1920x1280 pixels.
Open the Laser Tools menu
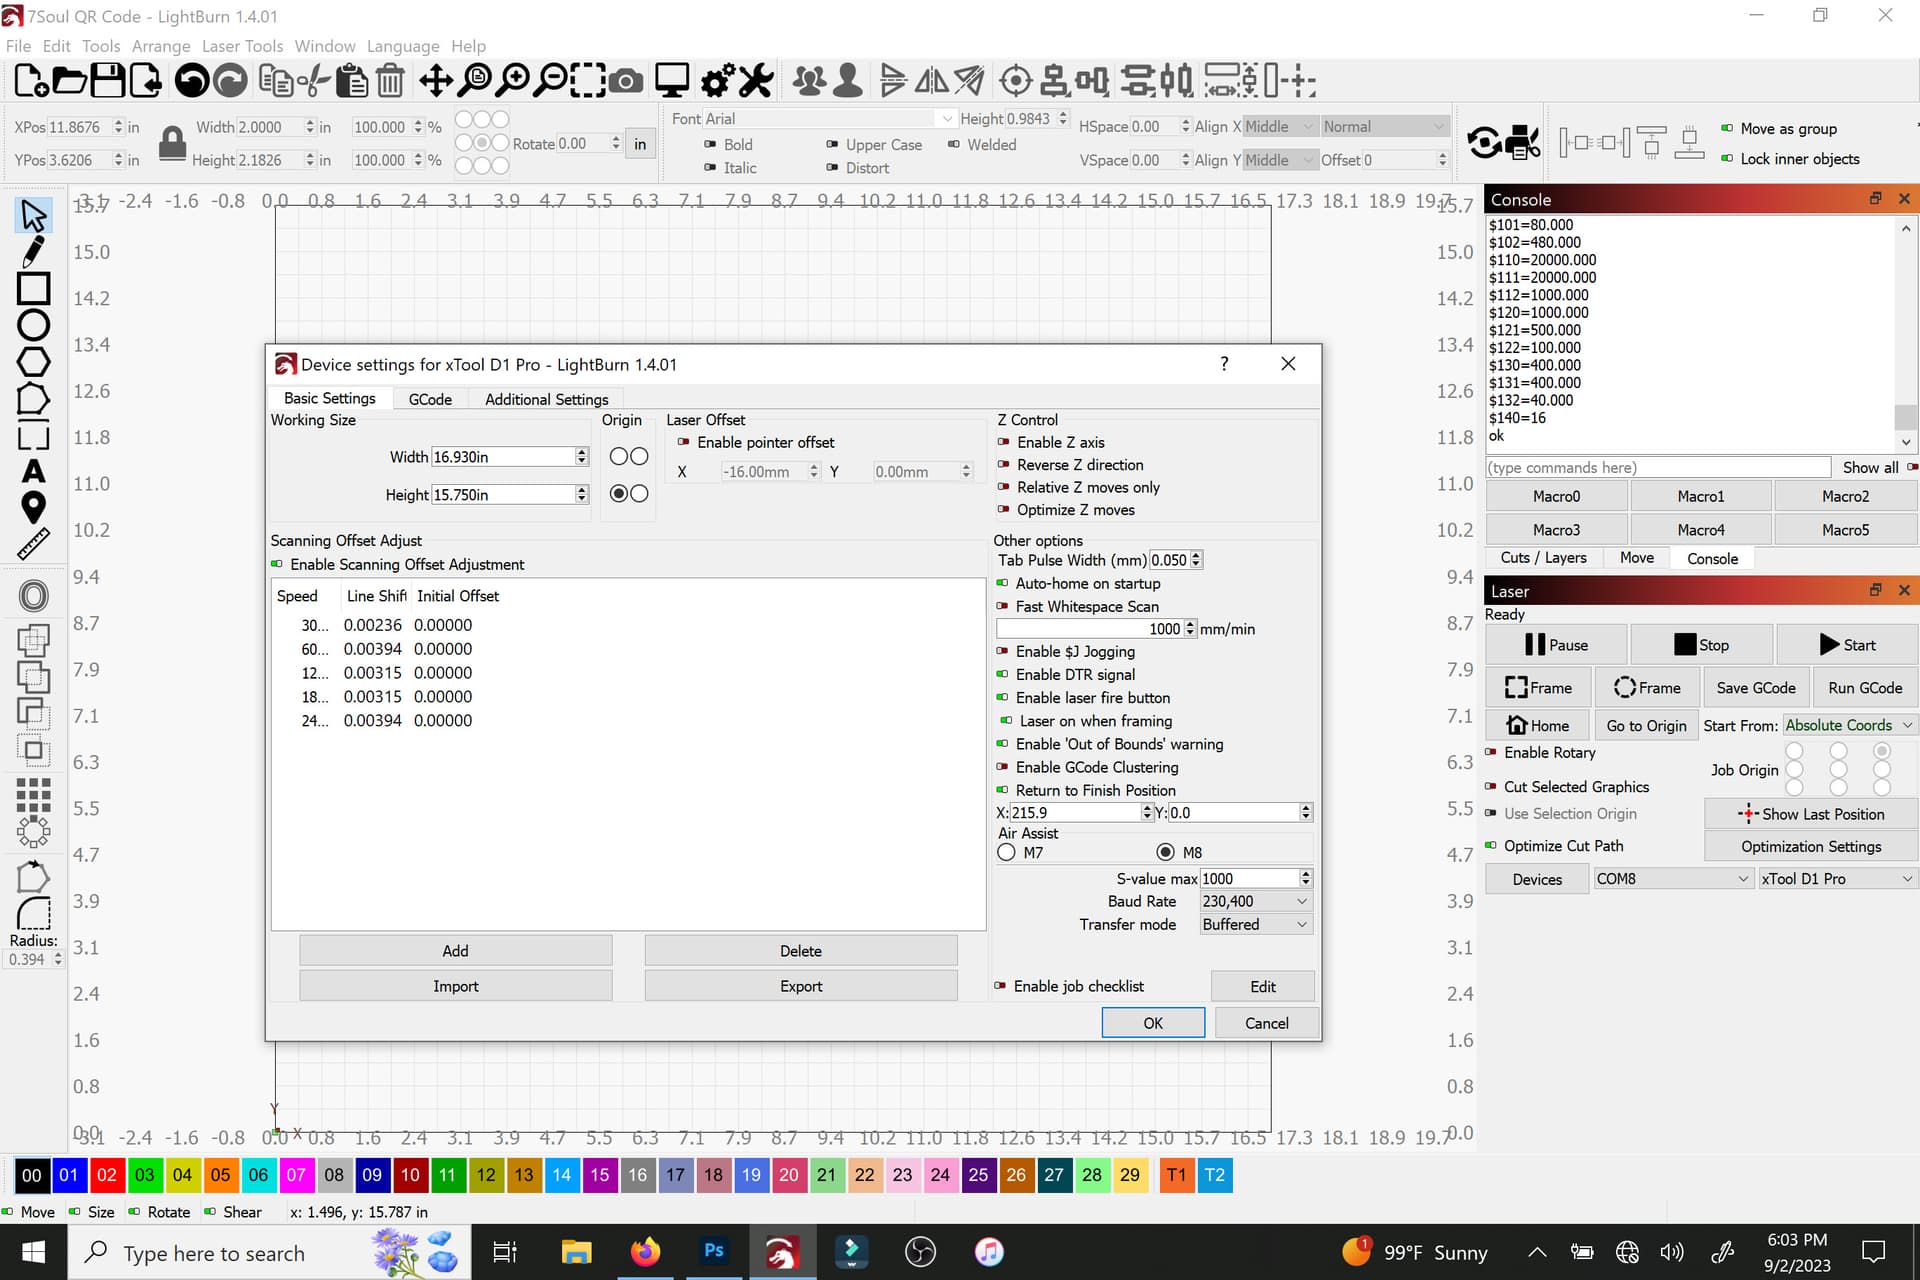(242, 46)
